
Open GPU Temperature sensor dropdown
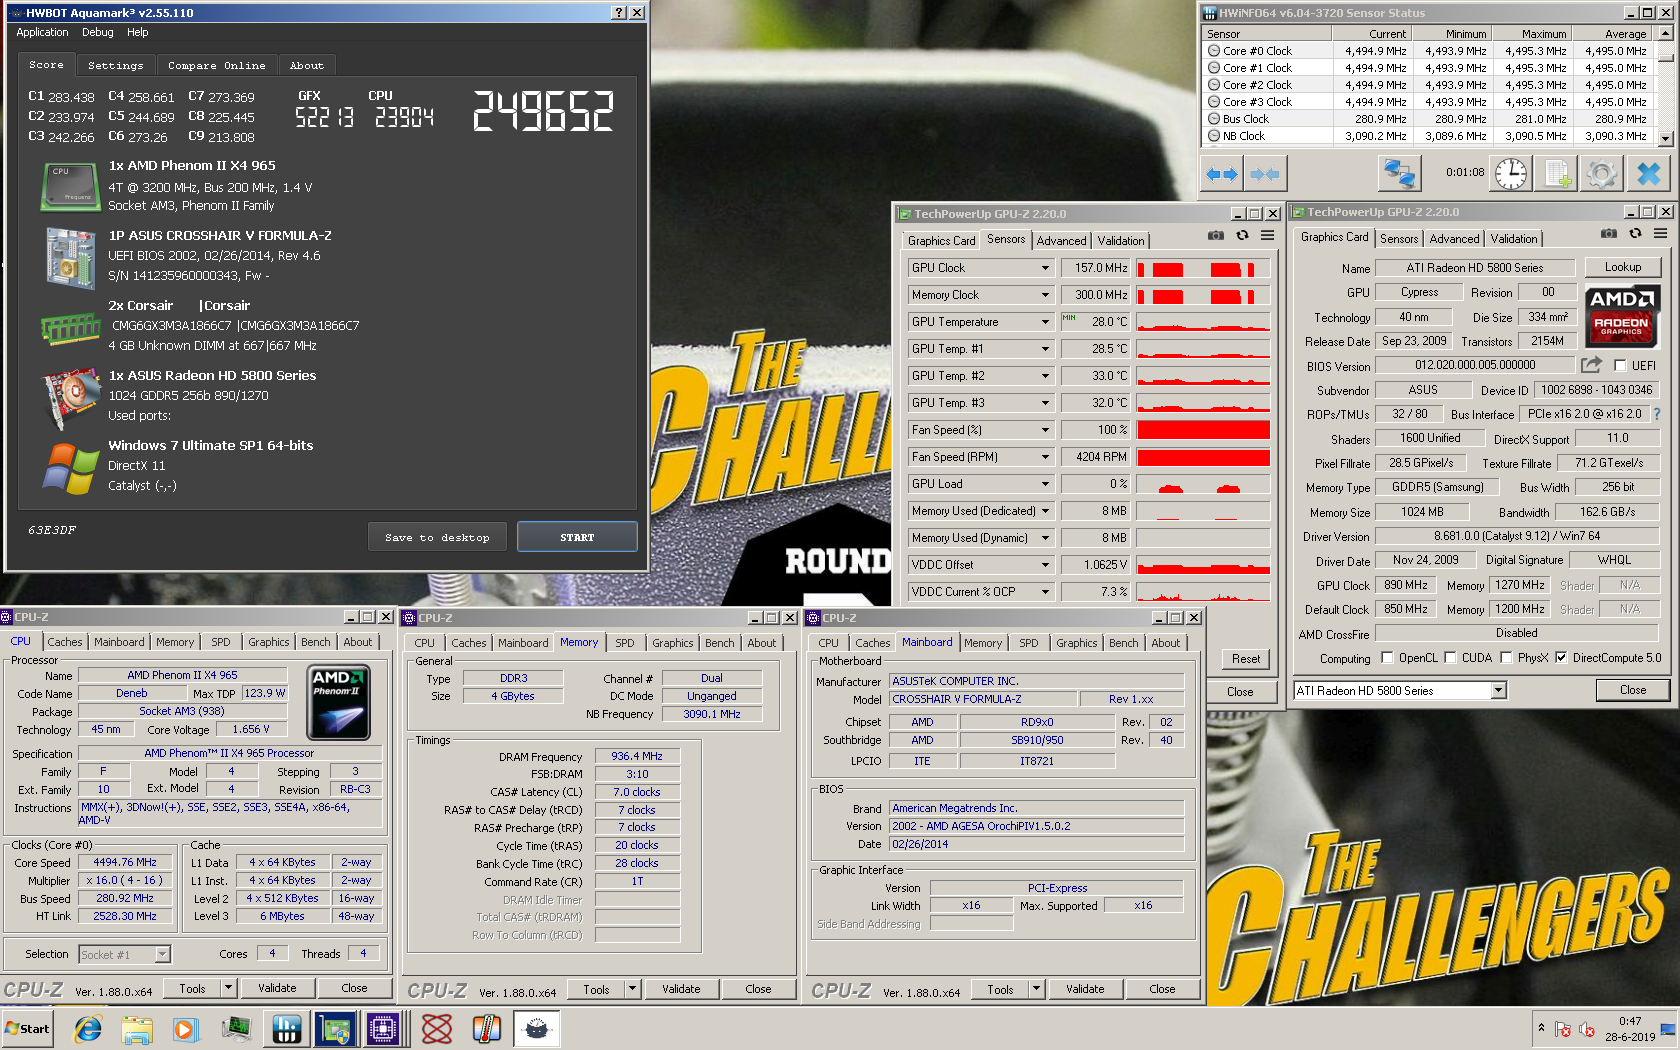tap(1046, 322)
